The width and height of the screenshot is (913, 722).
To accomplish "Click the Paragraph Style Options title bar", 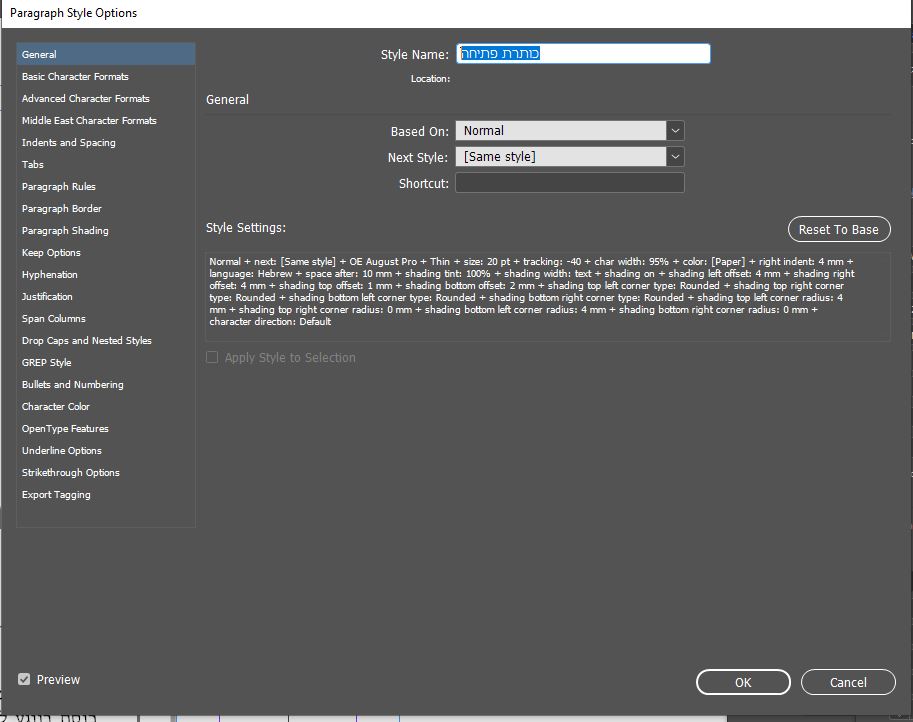I will tap(456, 13).
